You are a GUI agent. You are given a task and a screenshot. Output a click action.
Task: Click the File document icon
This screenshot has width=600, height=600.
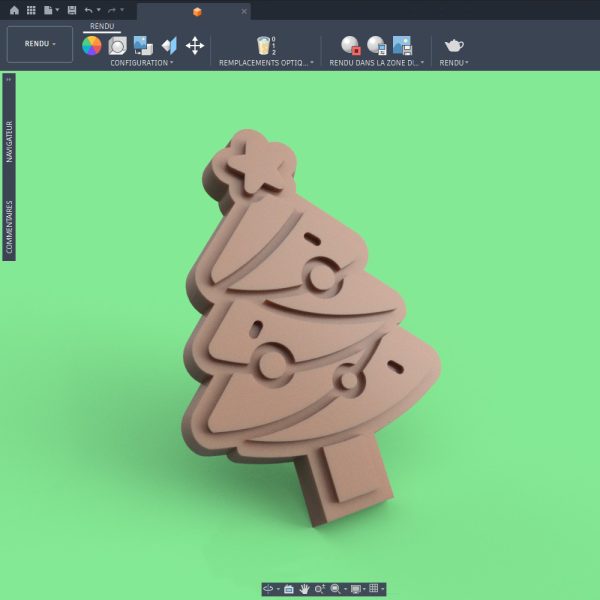(48, 10)
